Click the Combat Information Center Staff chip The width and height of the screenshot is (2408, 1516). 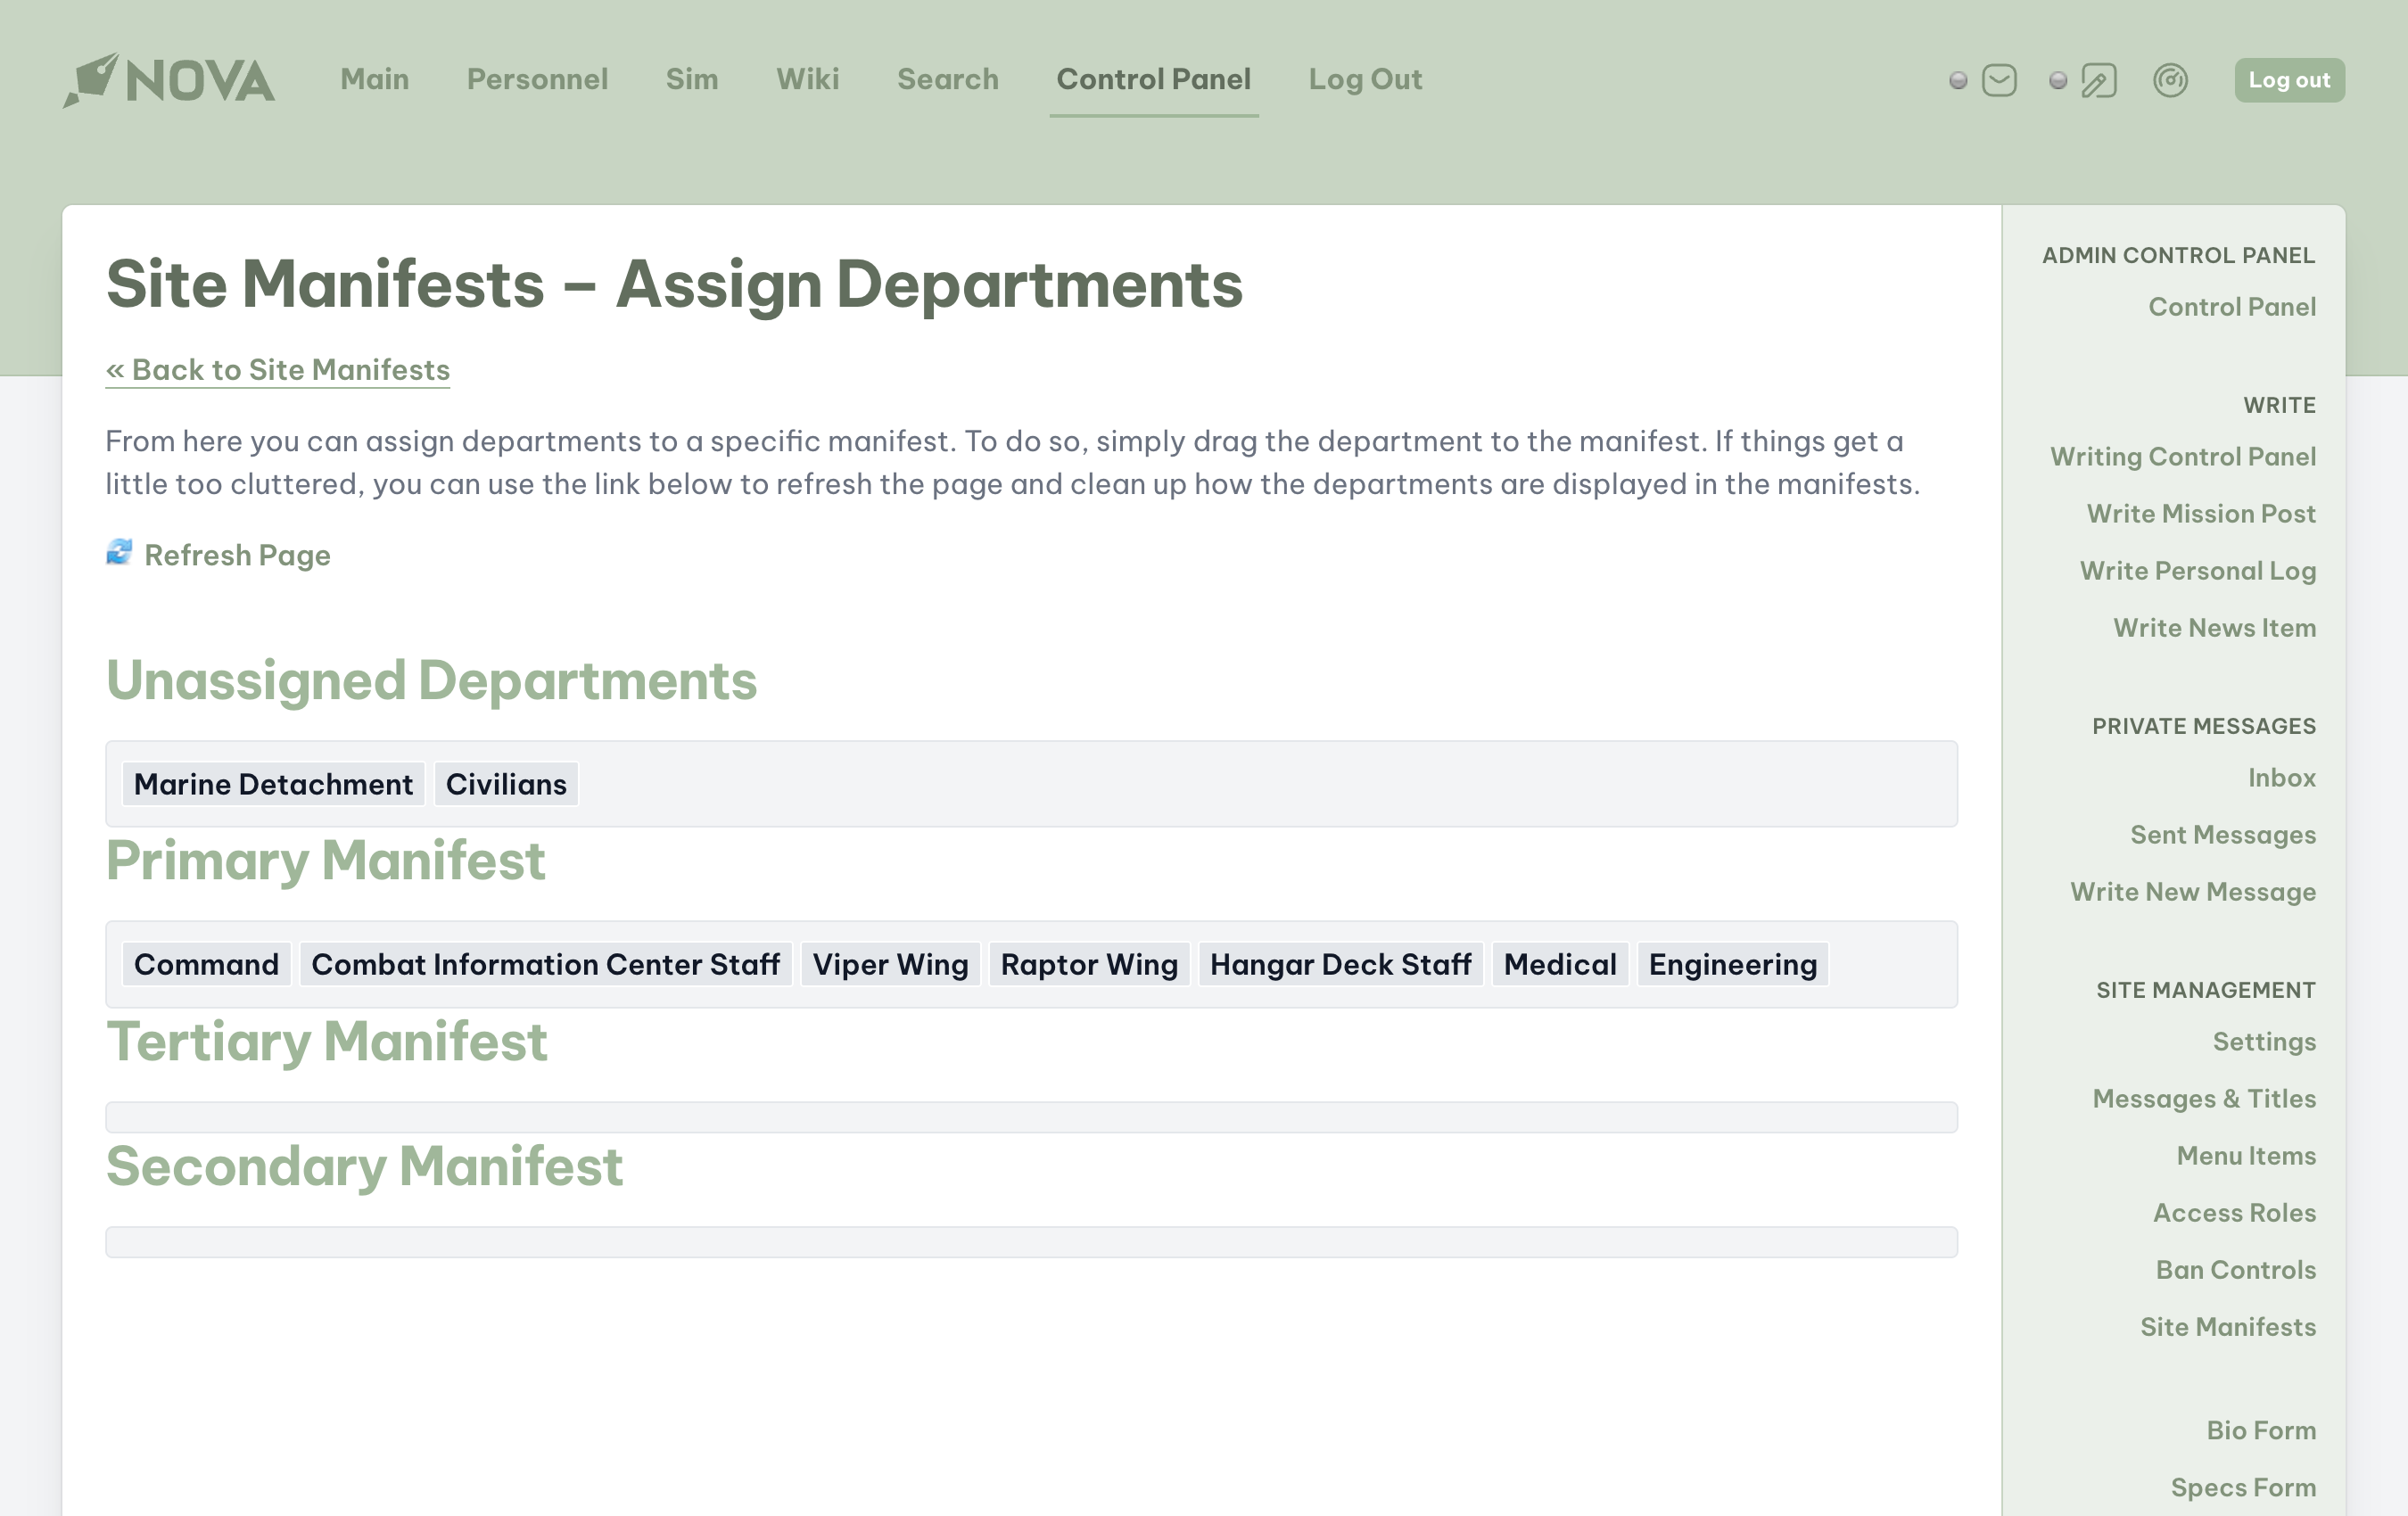click(545, 964)
